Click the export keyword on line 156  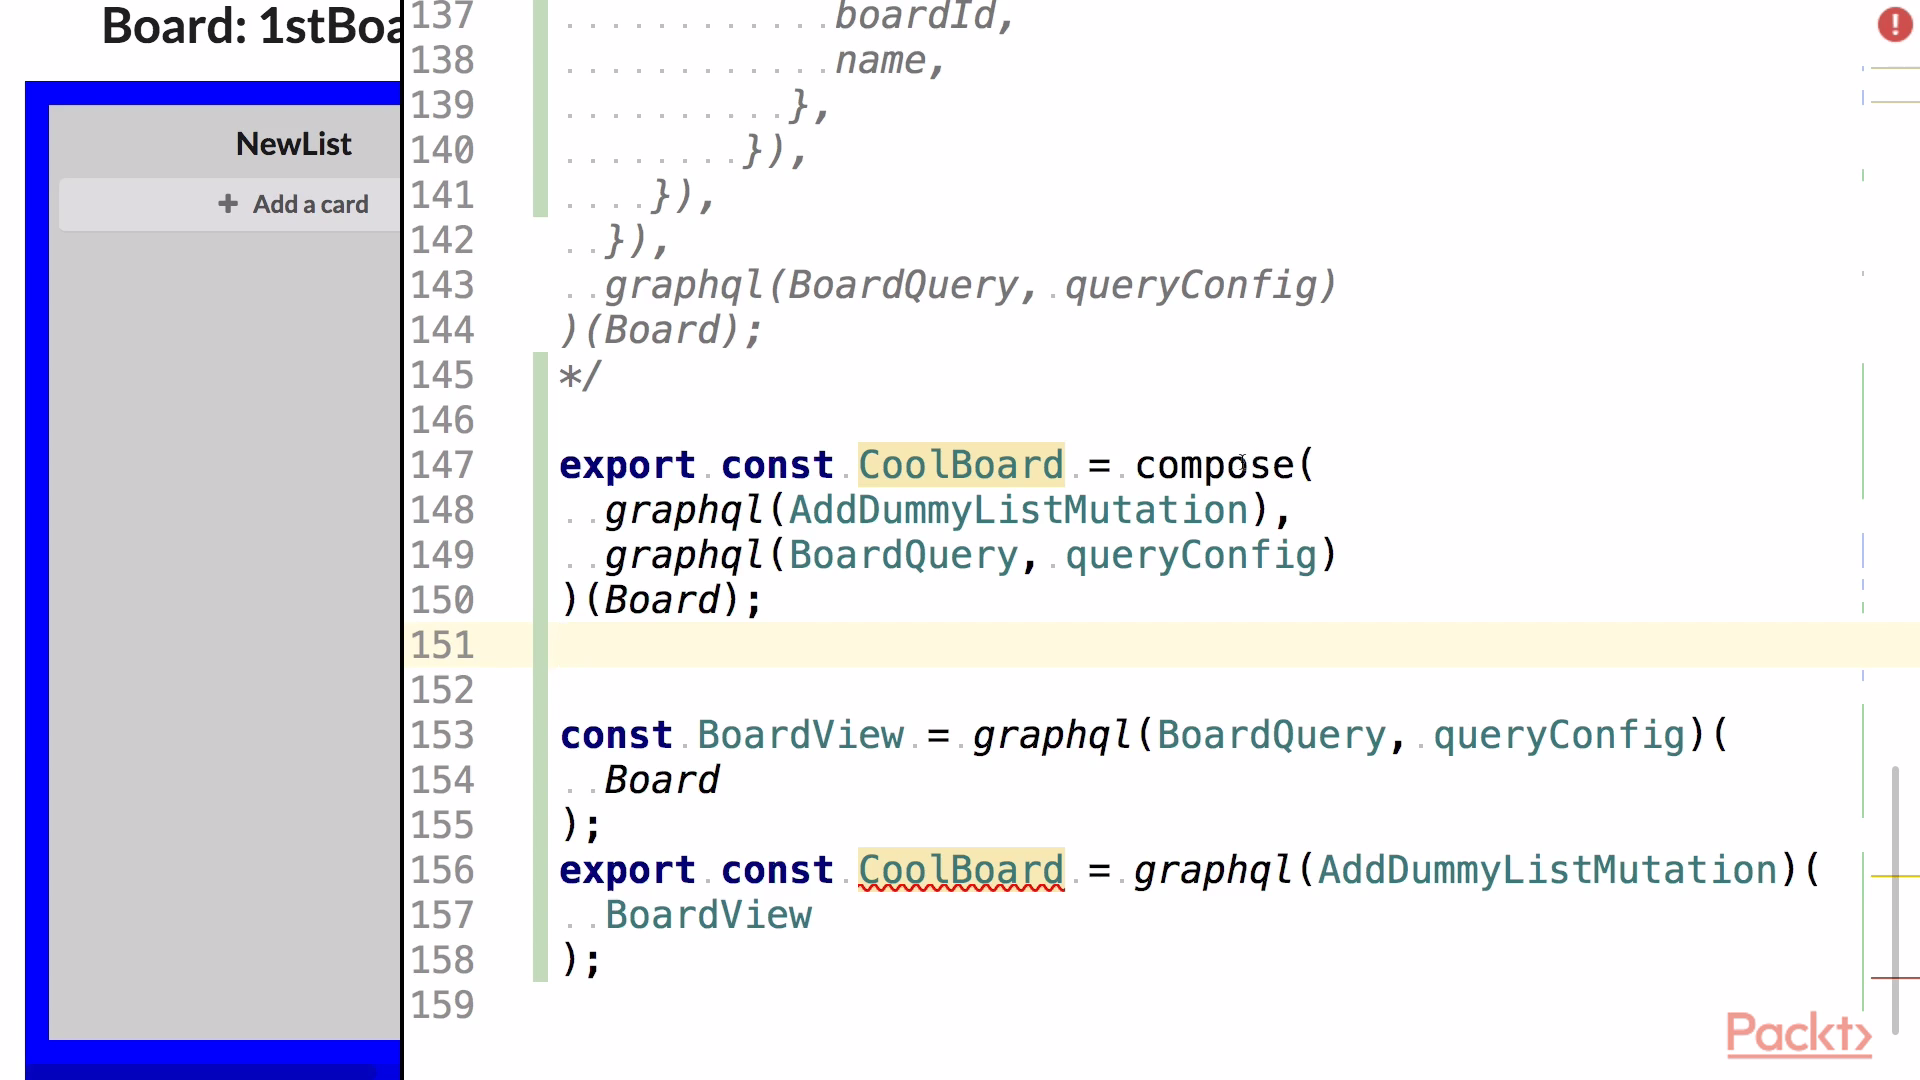pos(627,870)
